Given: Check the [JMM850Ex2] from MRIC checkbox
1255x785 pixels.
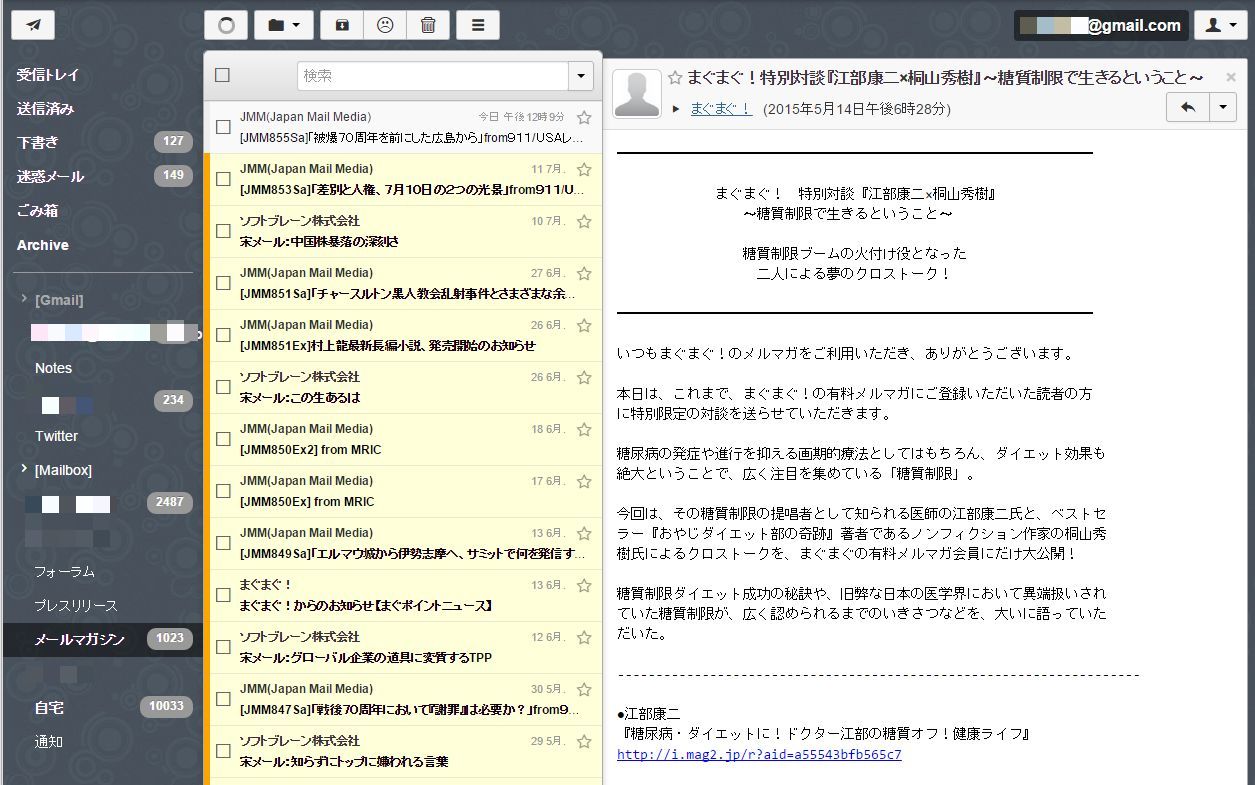Looking at the screenshot, I should coord(223,439).
